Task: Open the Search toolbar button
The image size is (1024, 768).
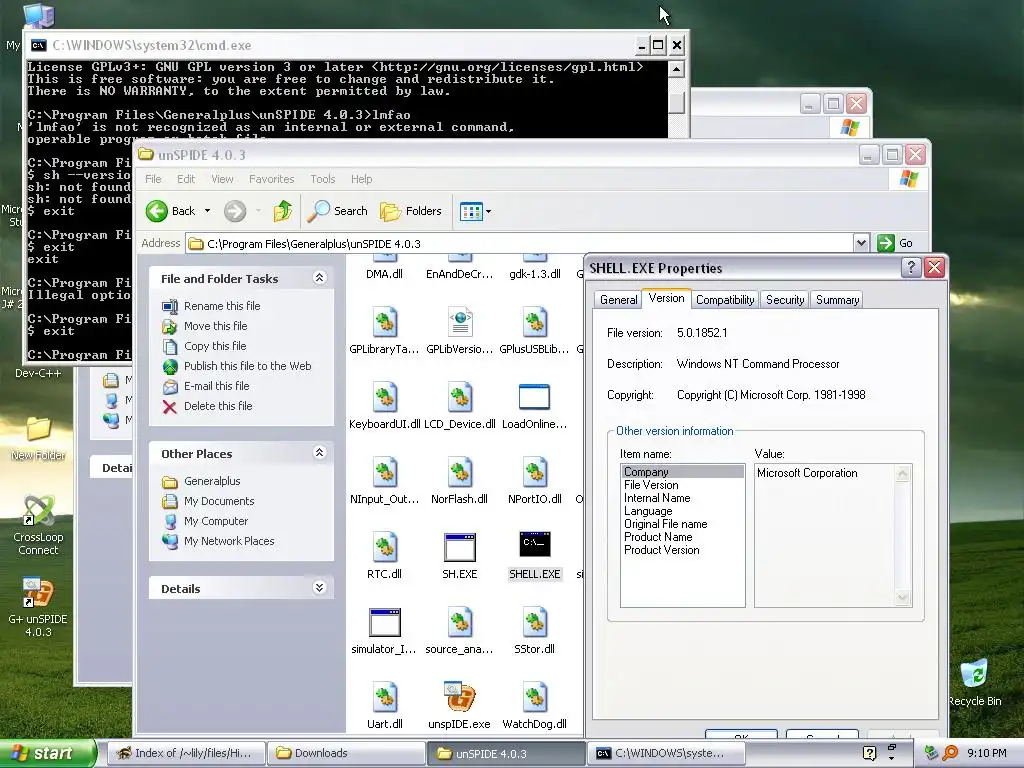Action: coord(337,211)
